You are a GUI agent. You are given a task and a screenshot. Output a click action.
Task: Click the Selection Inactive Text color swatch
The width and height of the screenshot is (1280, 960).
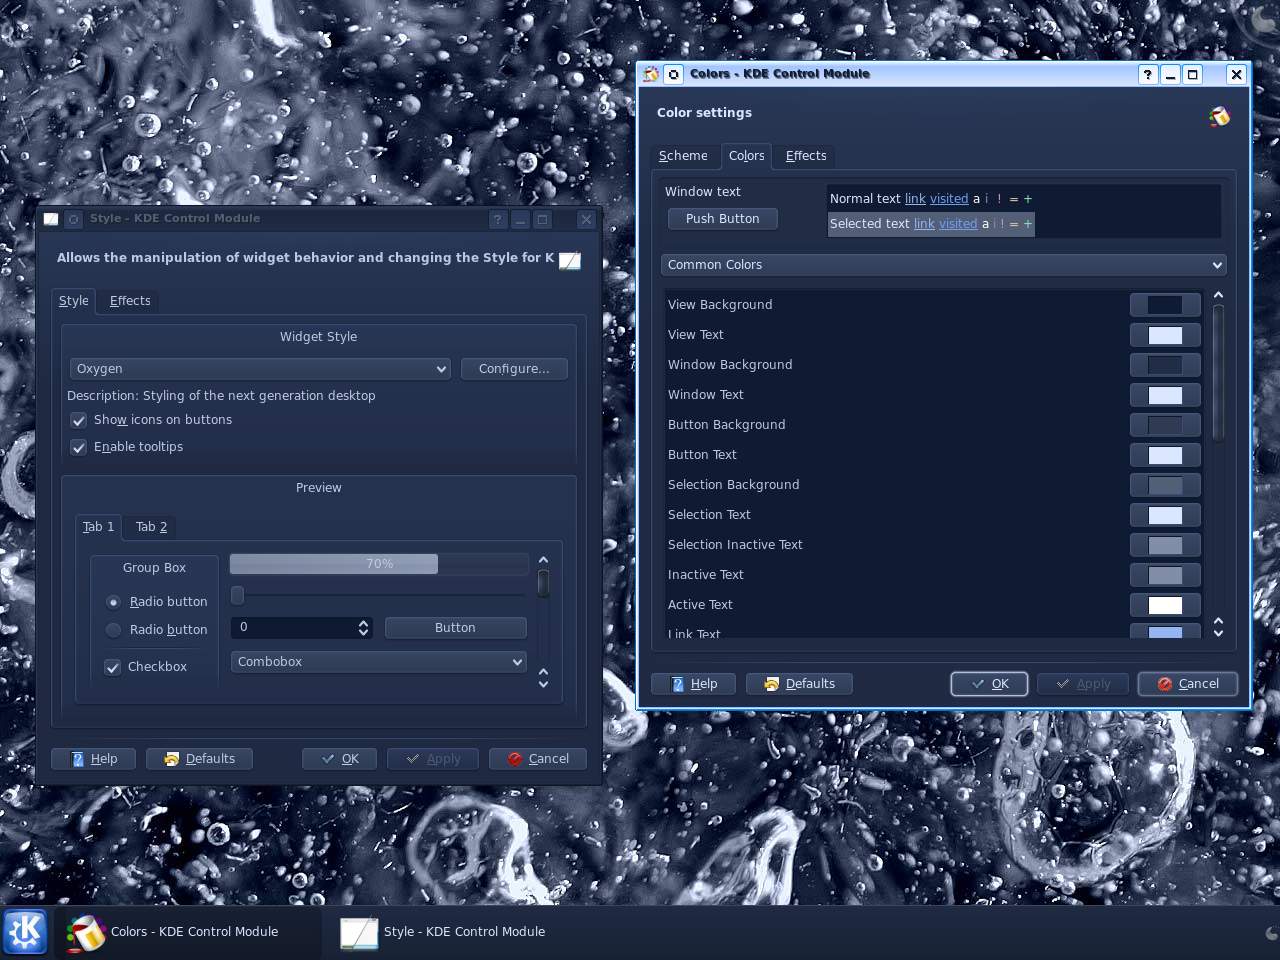pyautogui.click(x=1165, y=545)
